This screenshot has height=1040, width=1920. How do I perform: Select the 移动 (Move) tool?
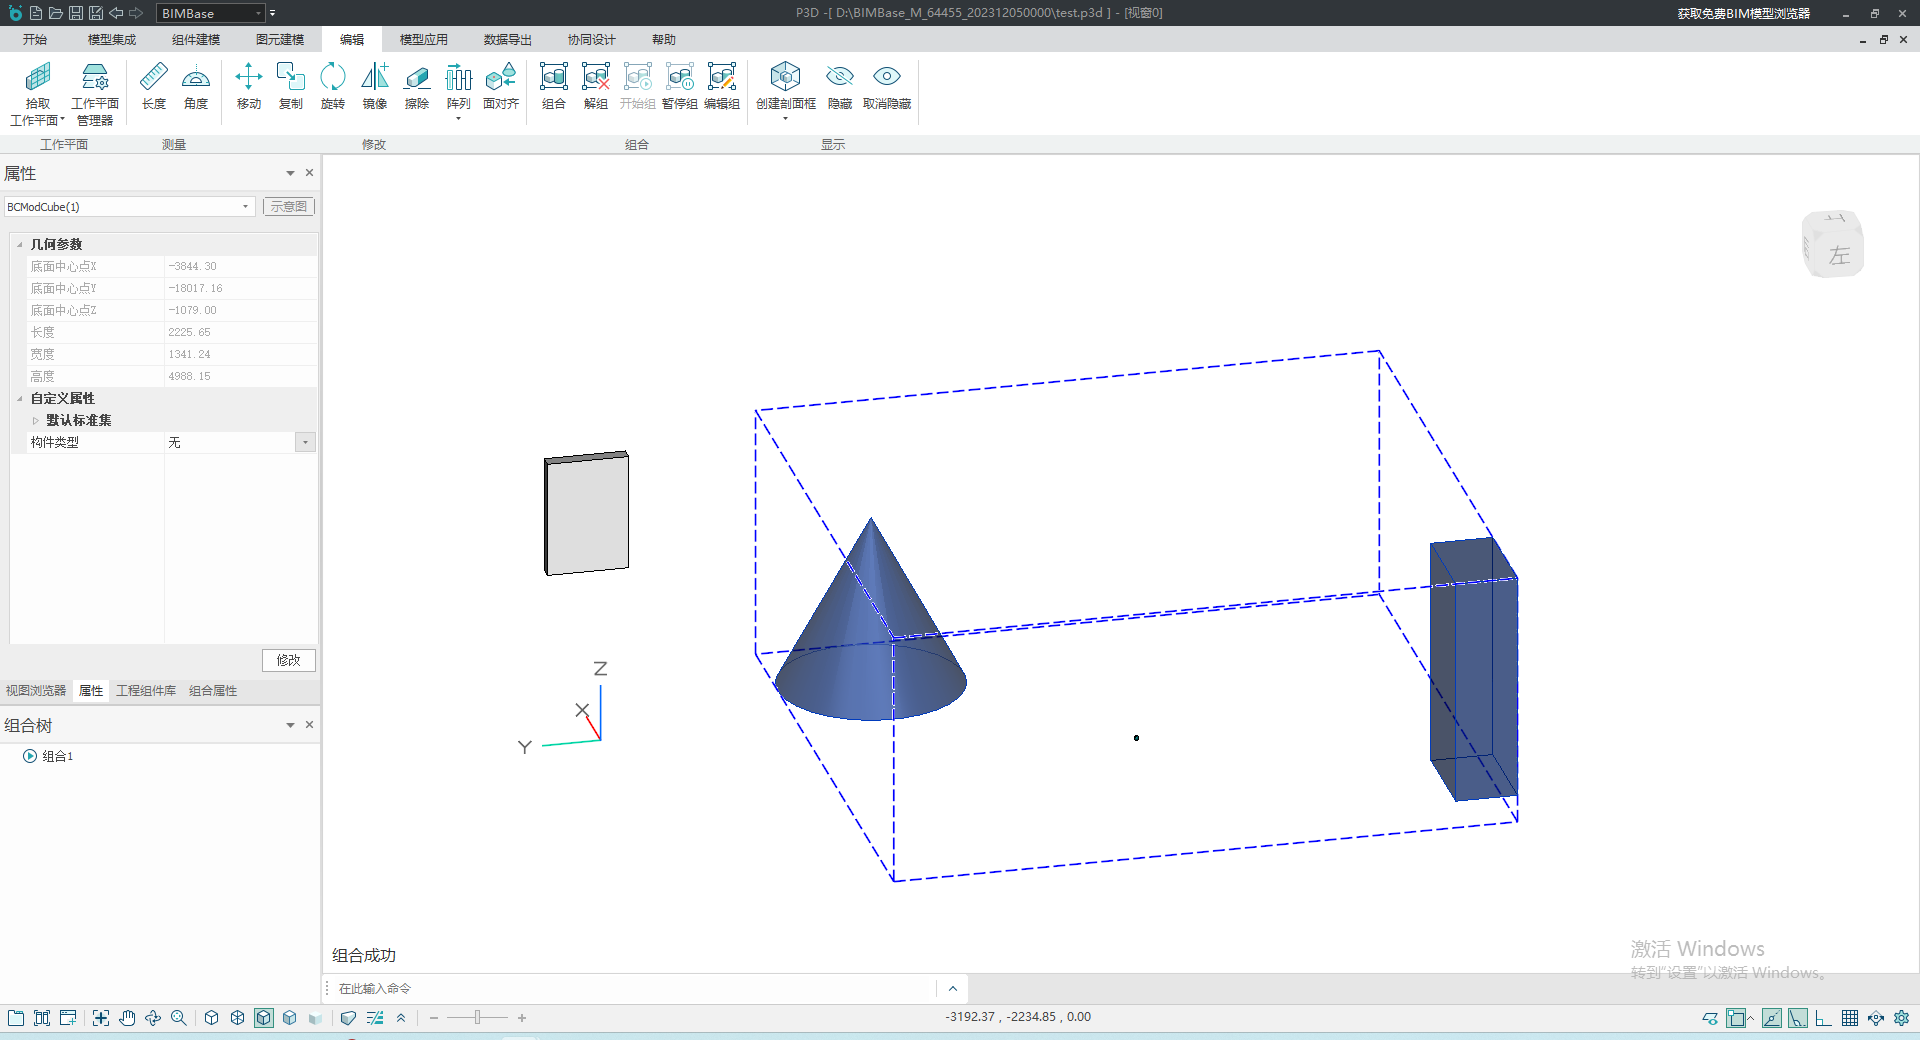click(x=248, y=86)
